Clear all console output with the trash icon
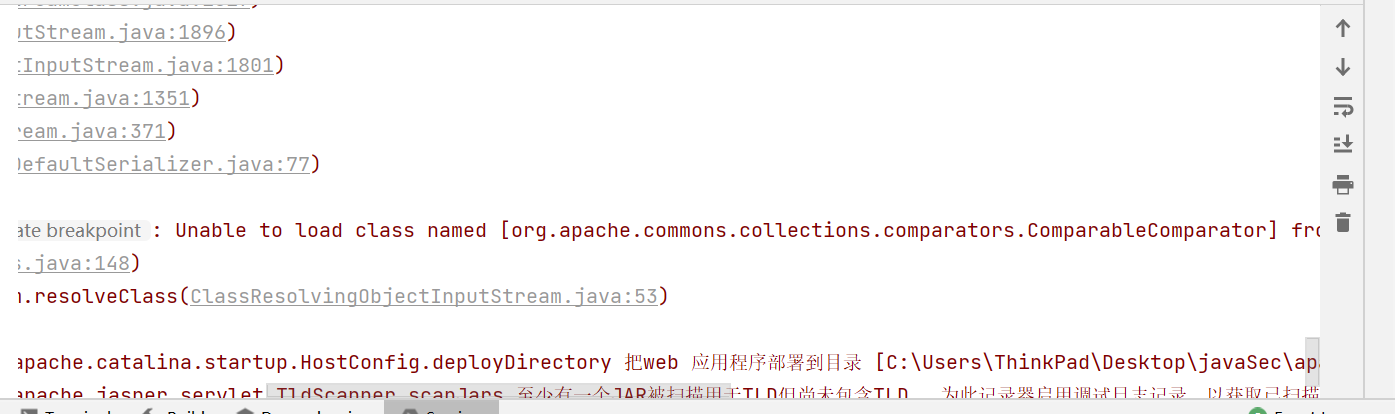The width and height of the screenshot is (1395, 414). pyautogui.click(x=1343, y=222)
